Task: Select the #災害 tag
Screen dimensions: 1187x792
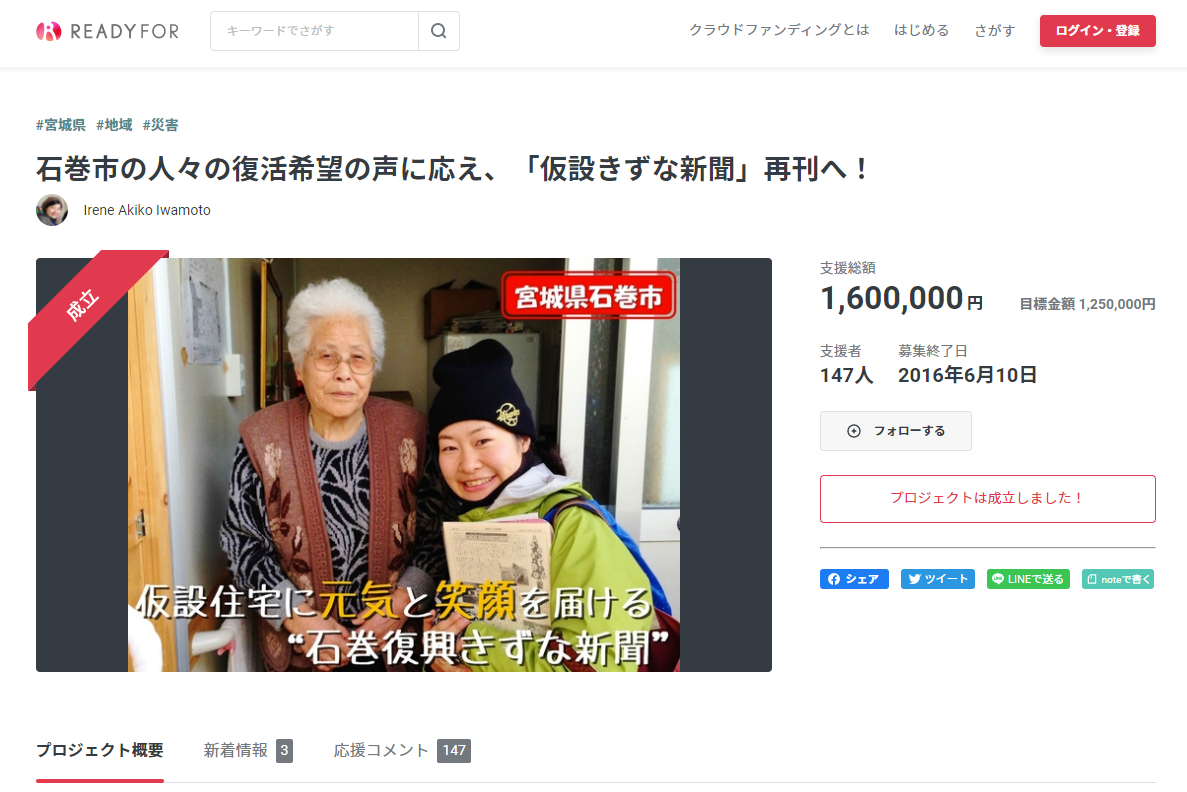Action: pos(160,125)
